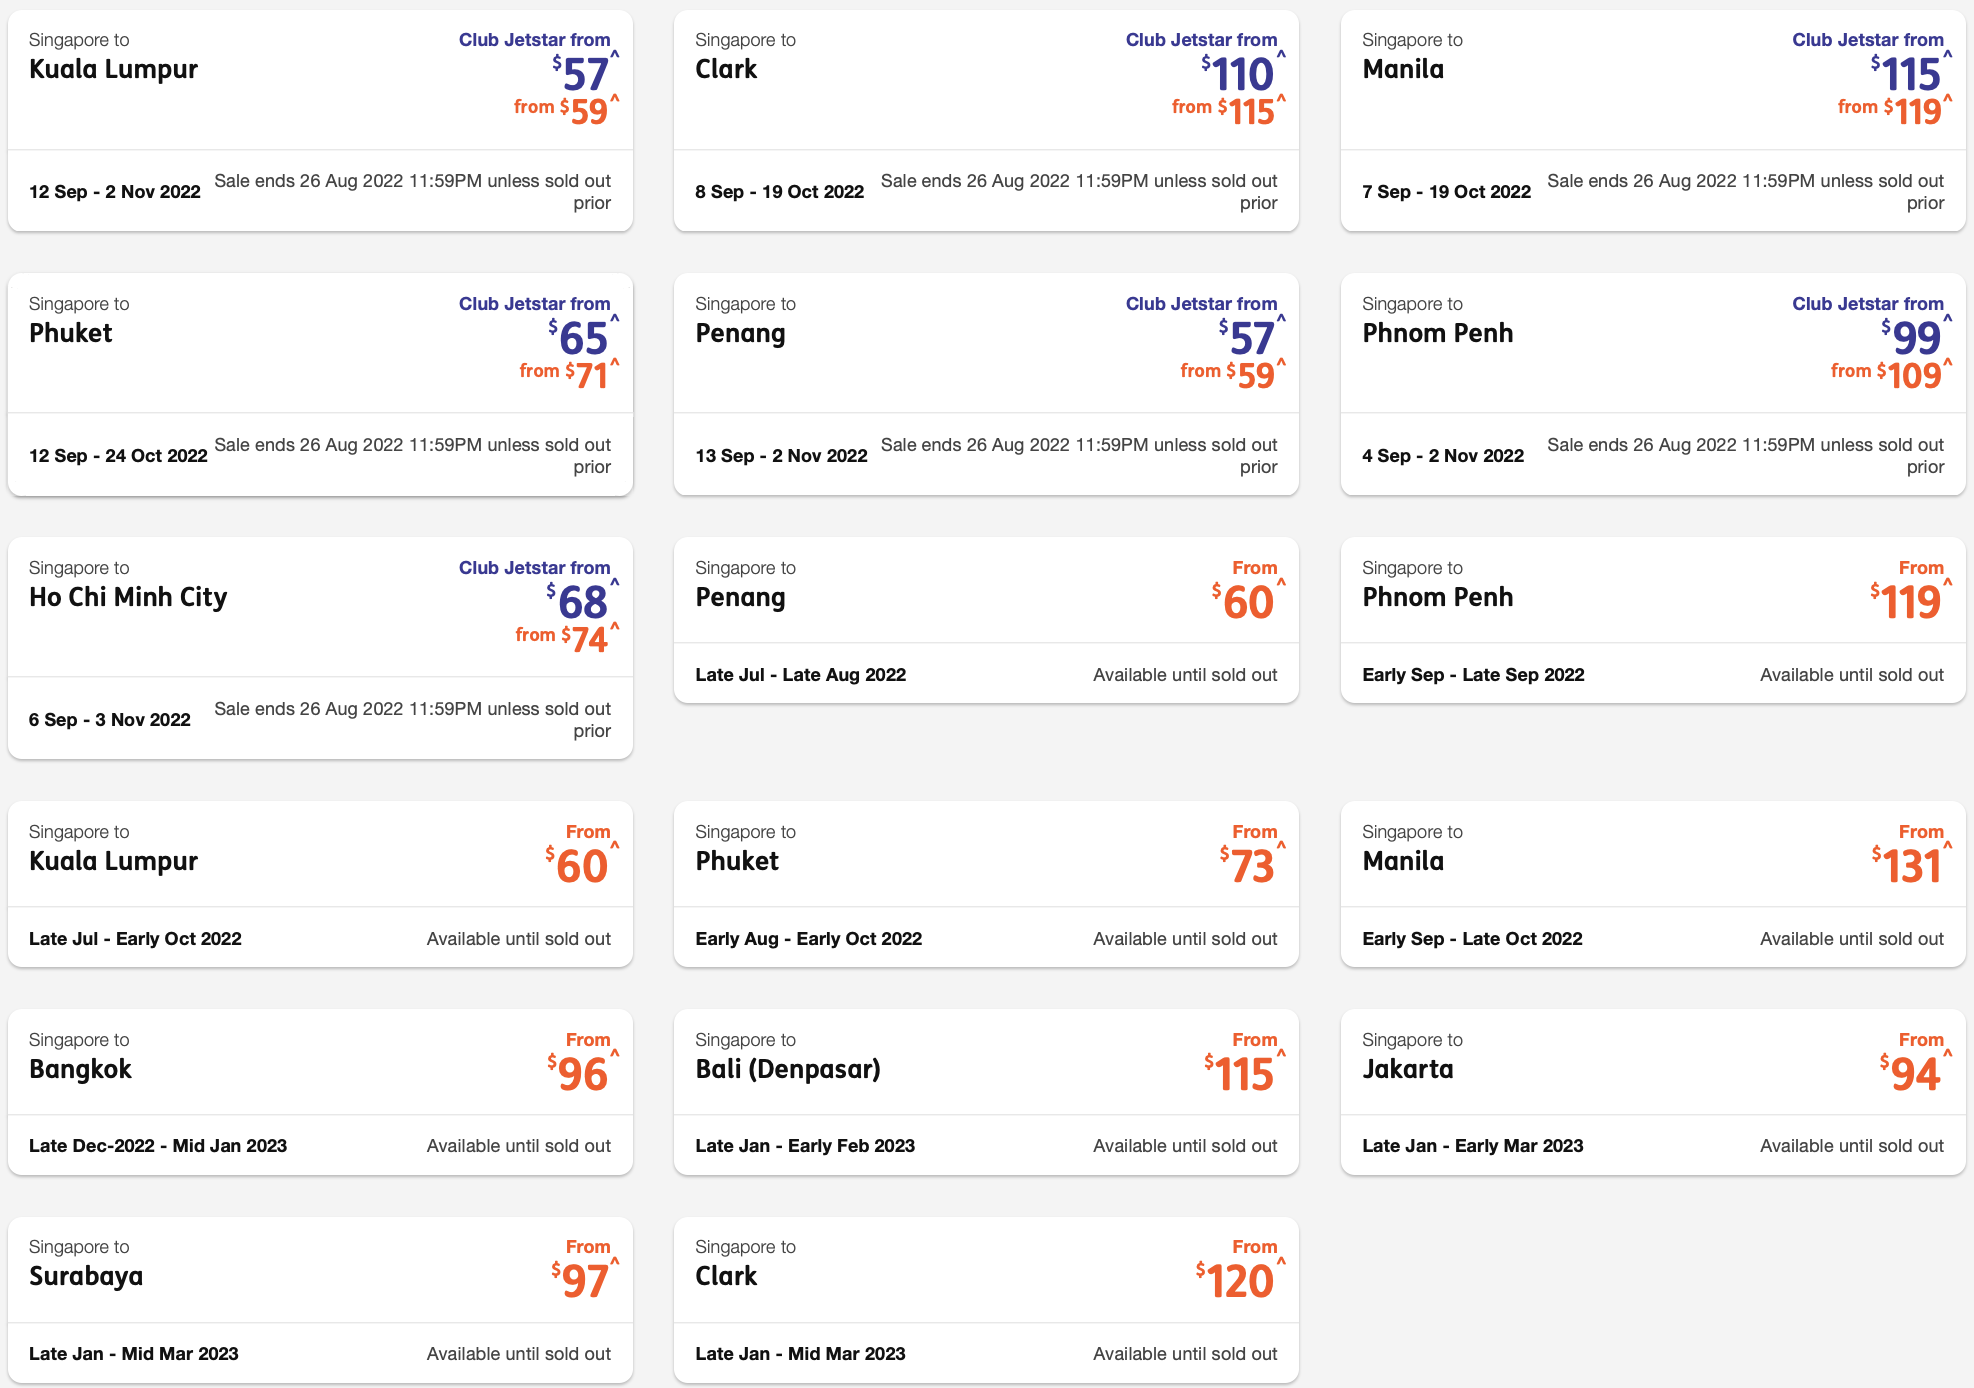Open the Singapore to Kuala Lumpur $57 Club Jetstar deal

point(320,121)
